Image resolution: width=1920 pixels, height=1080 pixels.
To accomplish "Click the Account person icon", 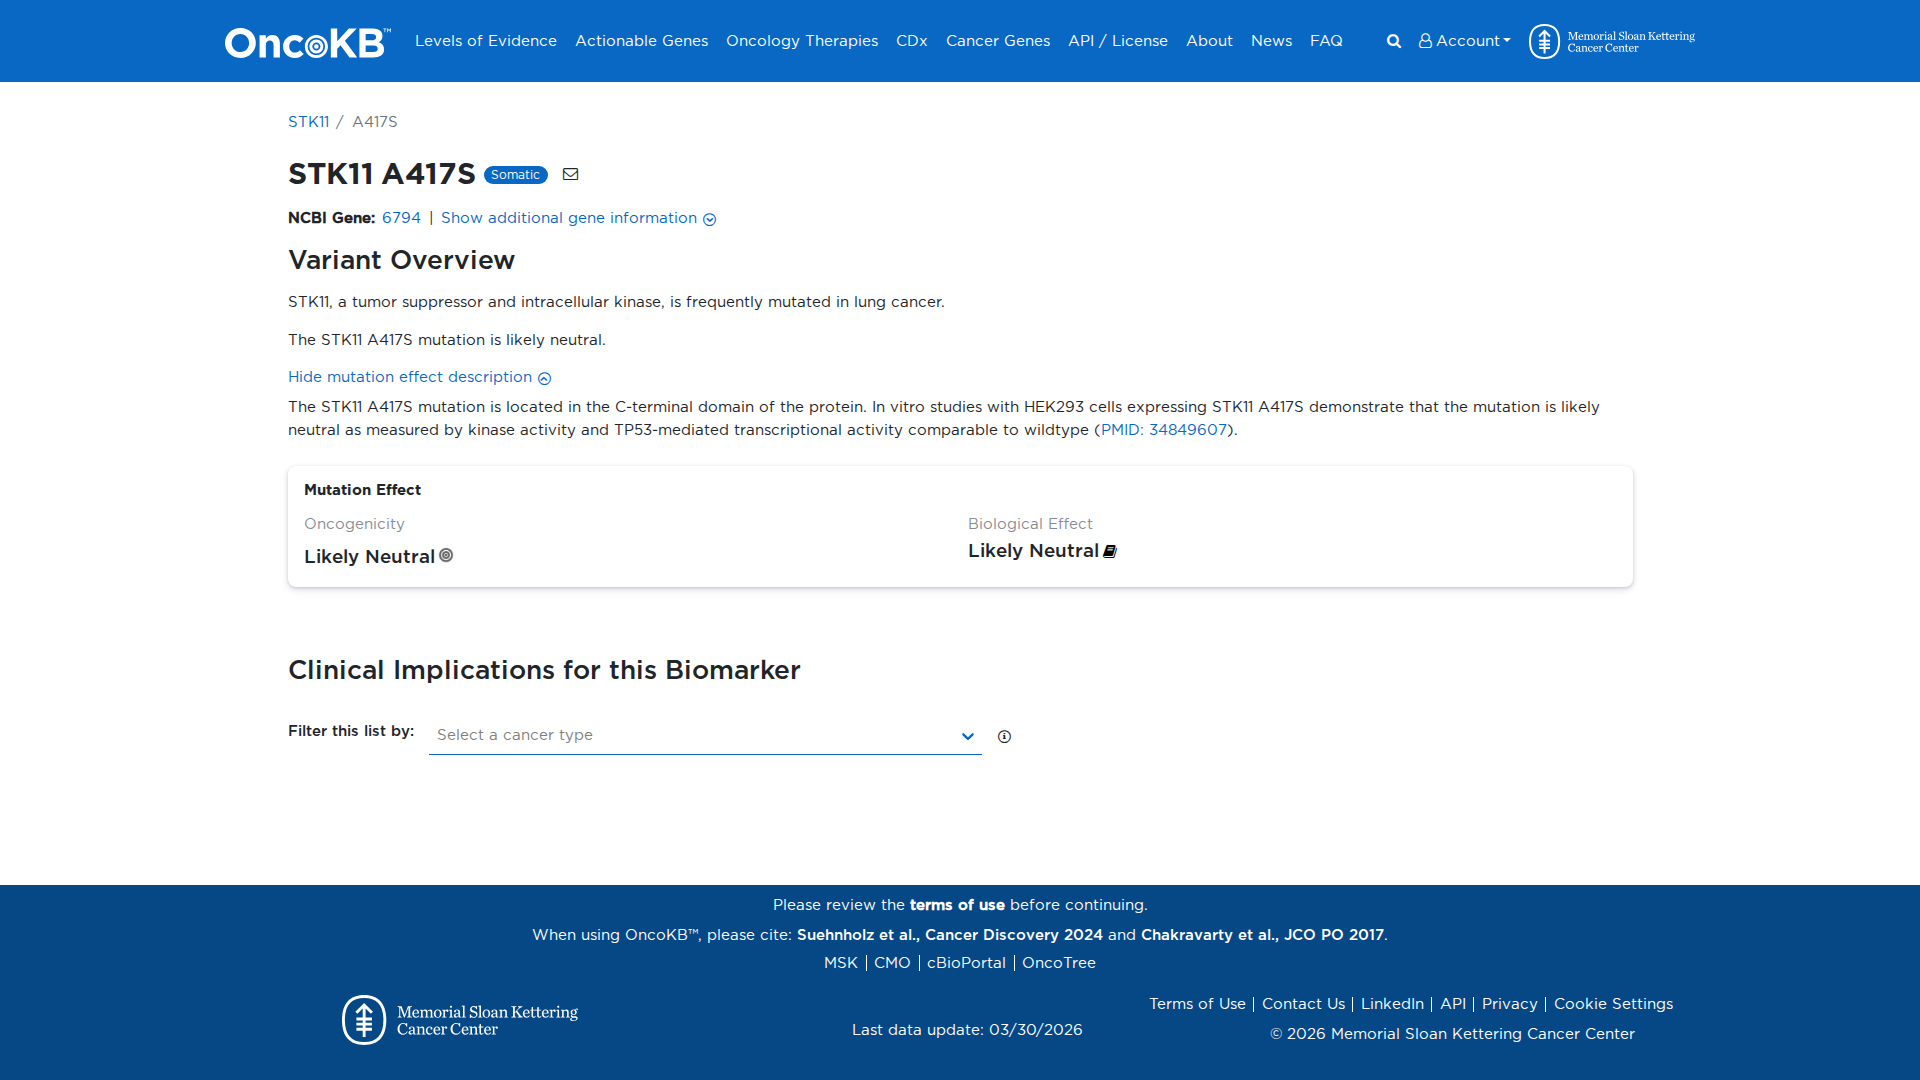I will click(1426, 41).
